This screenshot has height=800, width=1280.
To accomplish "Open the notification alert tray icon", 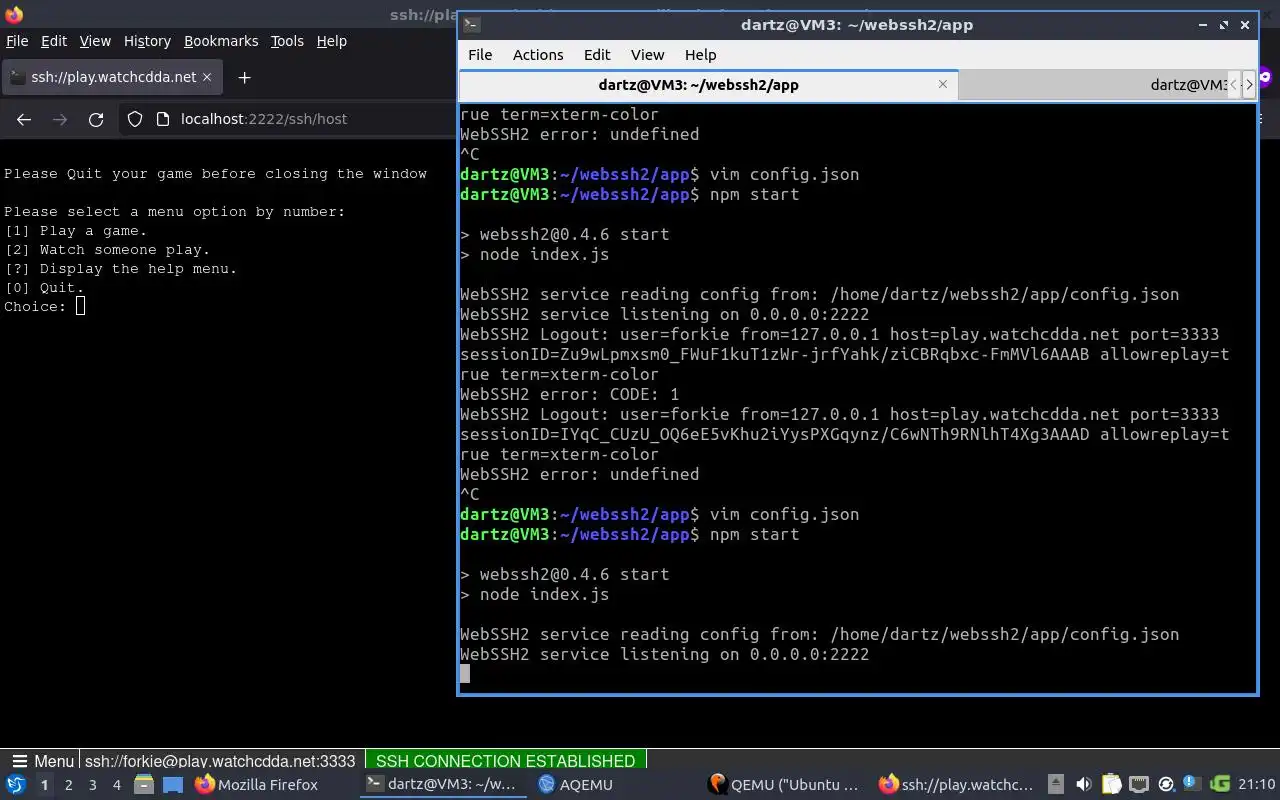I will (x=1192, y=785).
